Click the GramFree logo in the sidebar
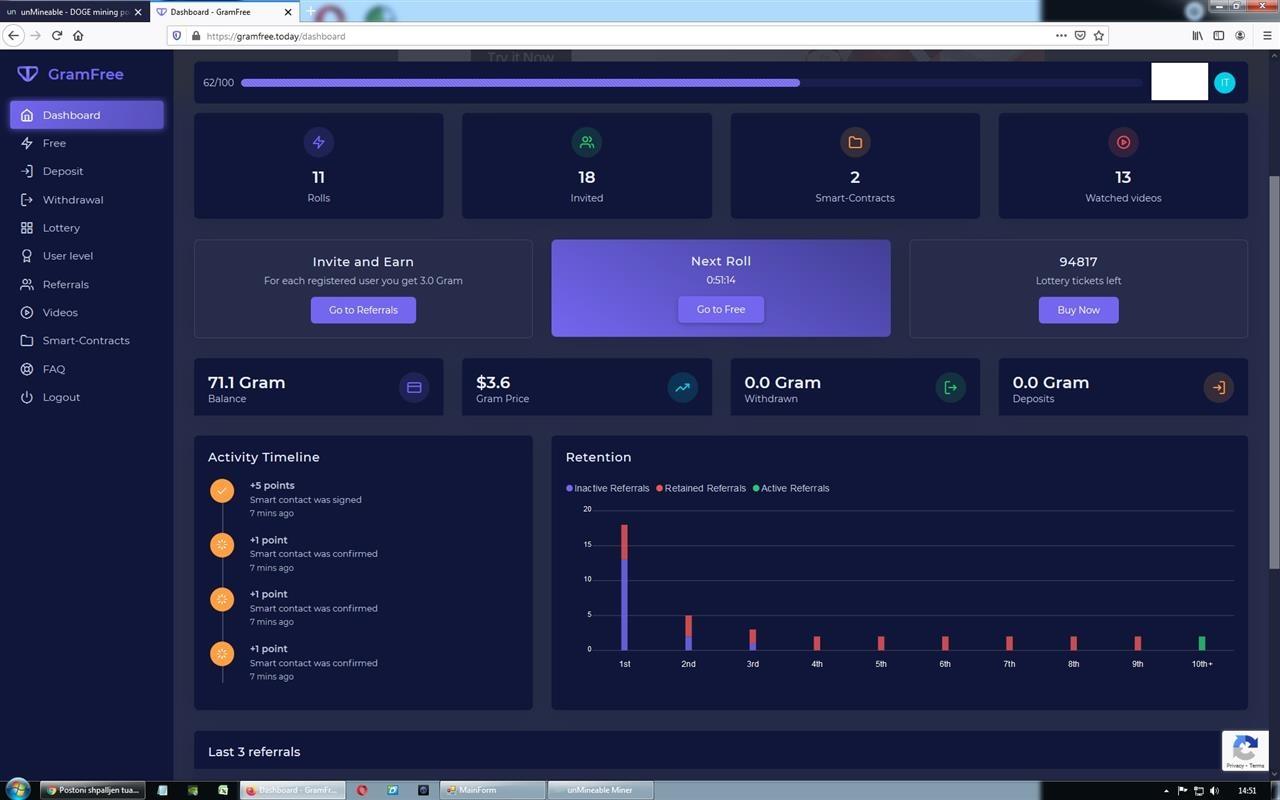This screenshot has width=1280, height=800. pyautogui.click(x=71, y=74)
